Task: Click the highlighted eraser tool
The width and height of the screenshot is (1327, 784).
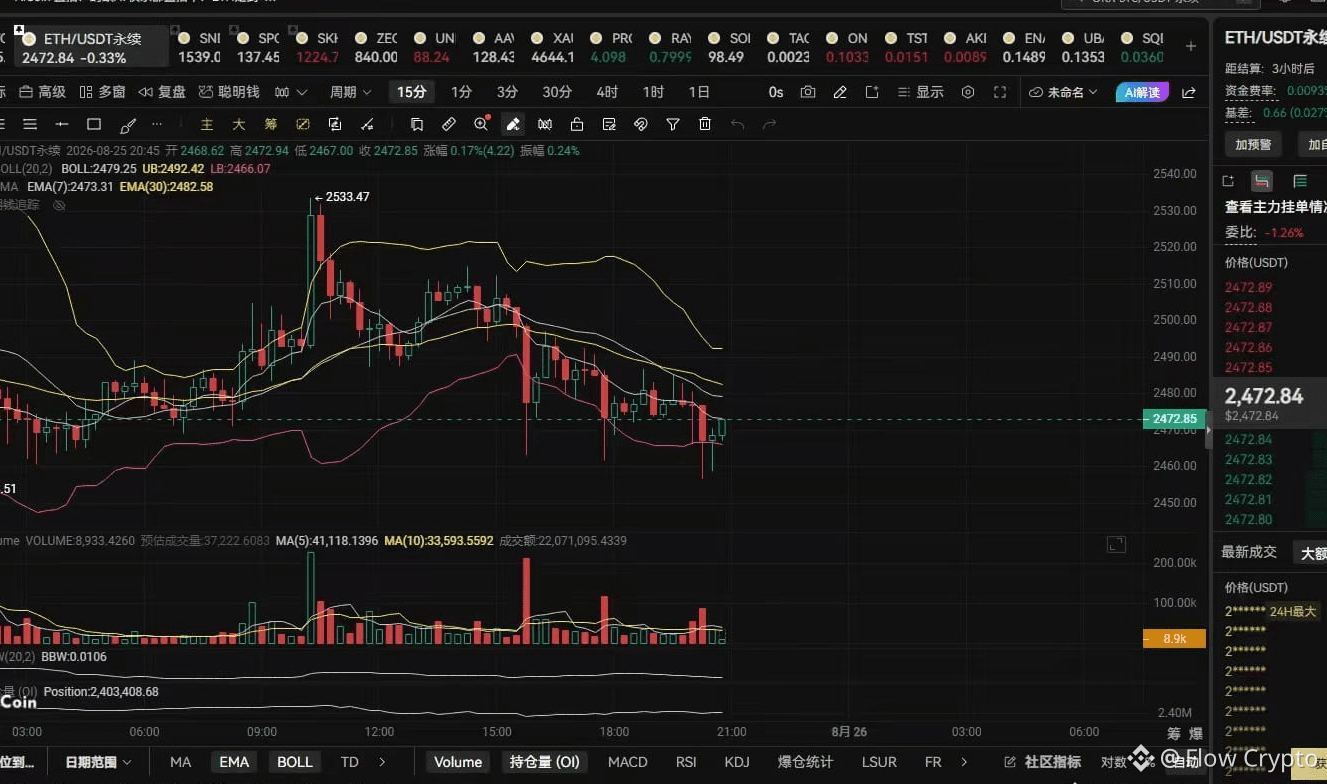Action: pyautogui.click(x=513, y=125)
